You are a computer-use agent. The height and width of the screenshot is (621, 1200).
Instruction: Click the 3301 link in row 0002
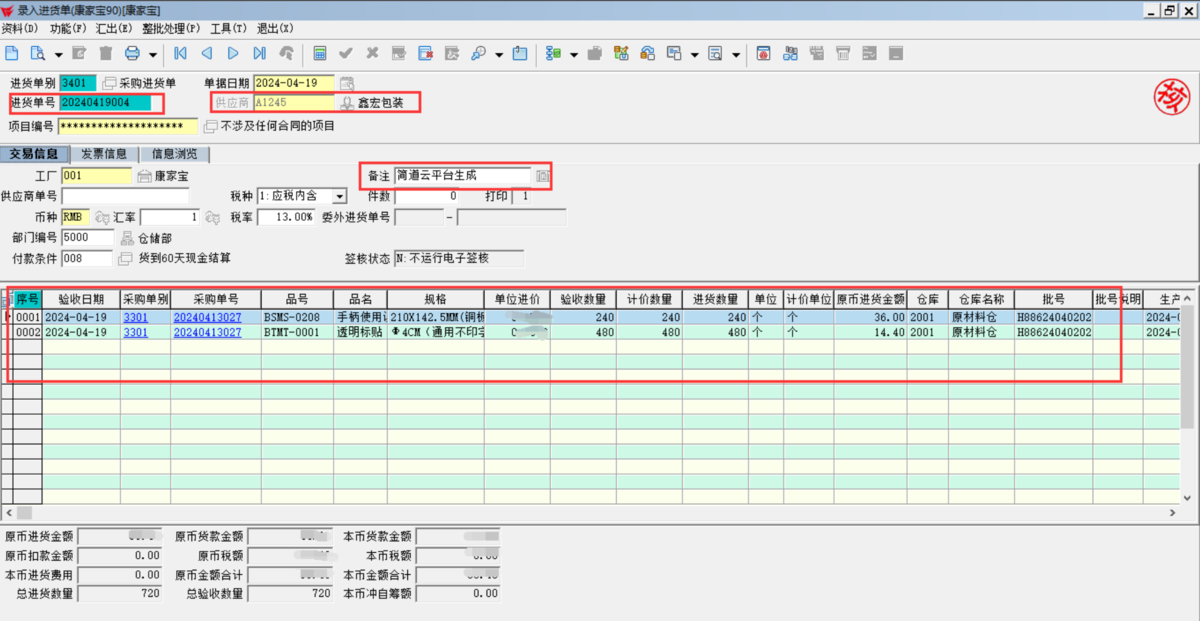pos(134,332)
